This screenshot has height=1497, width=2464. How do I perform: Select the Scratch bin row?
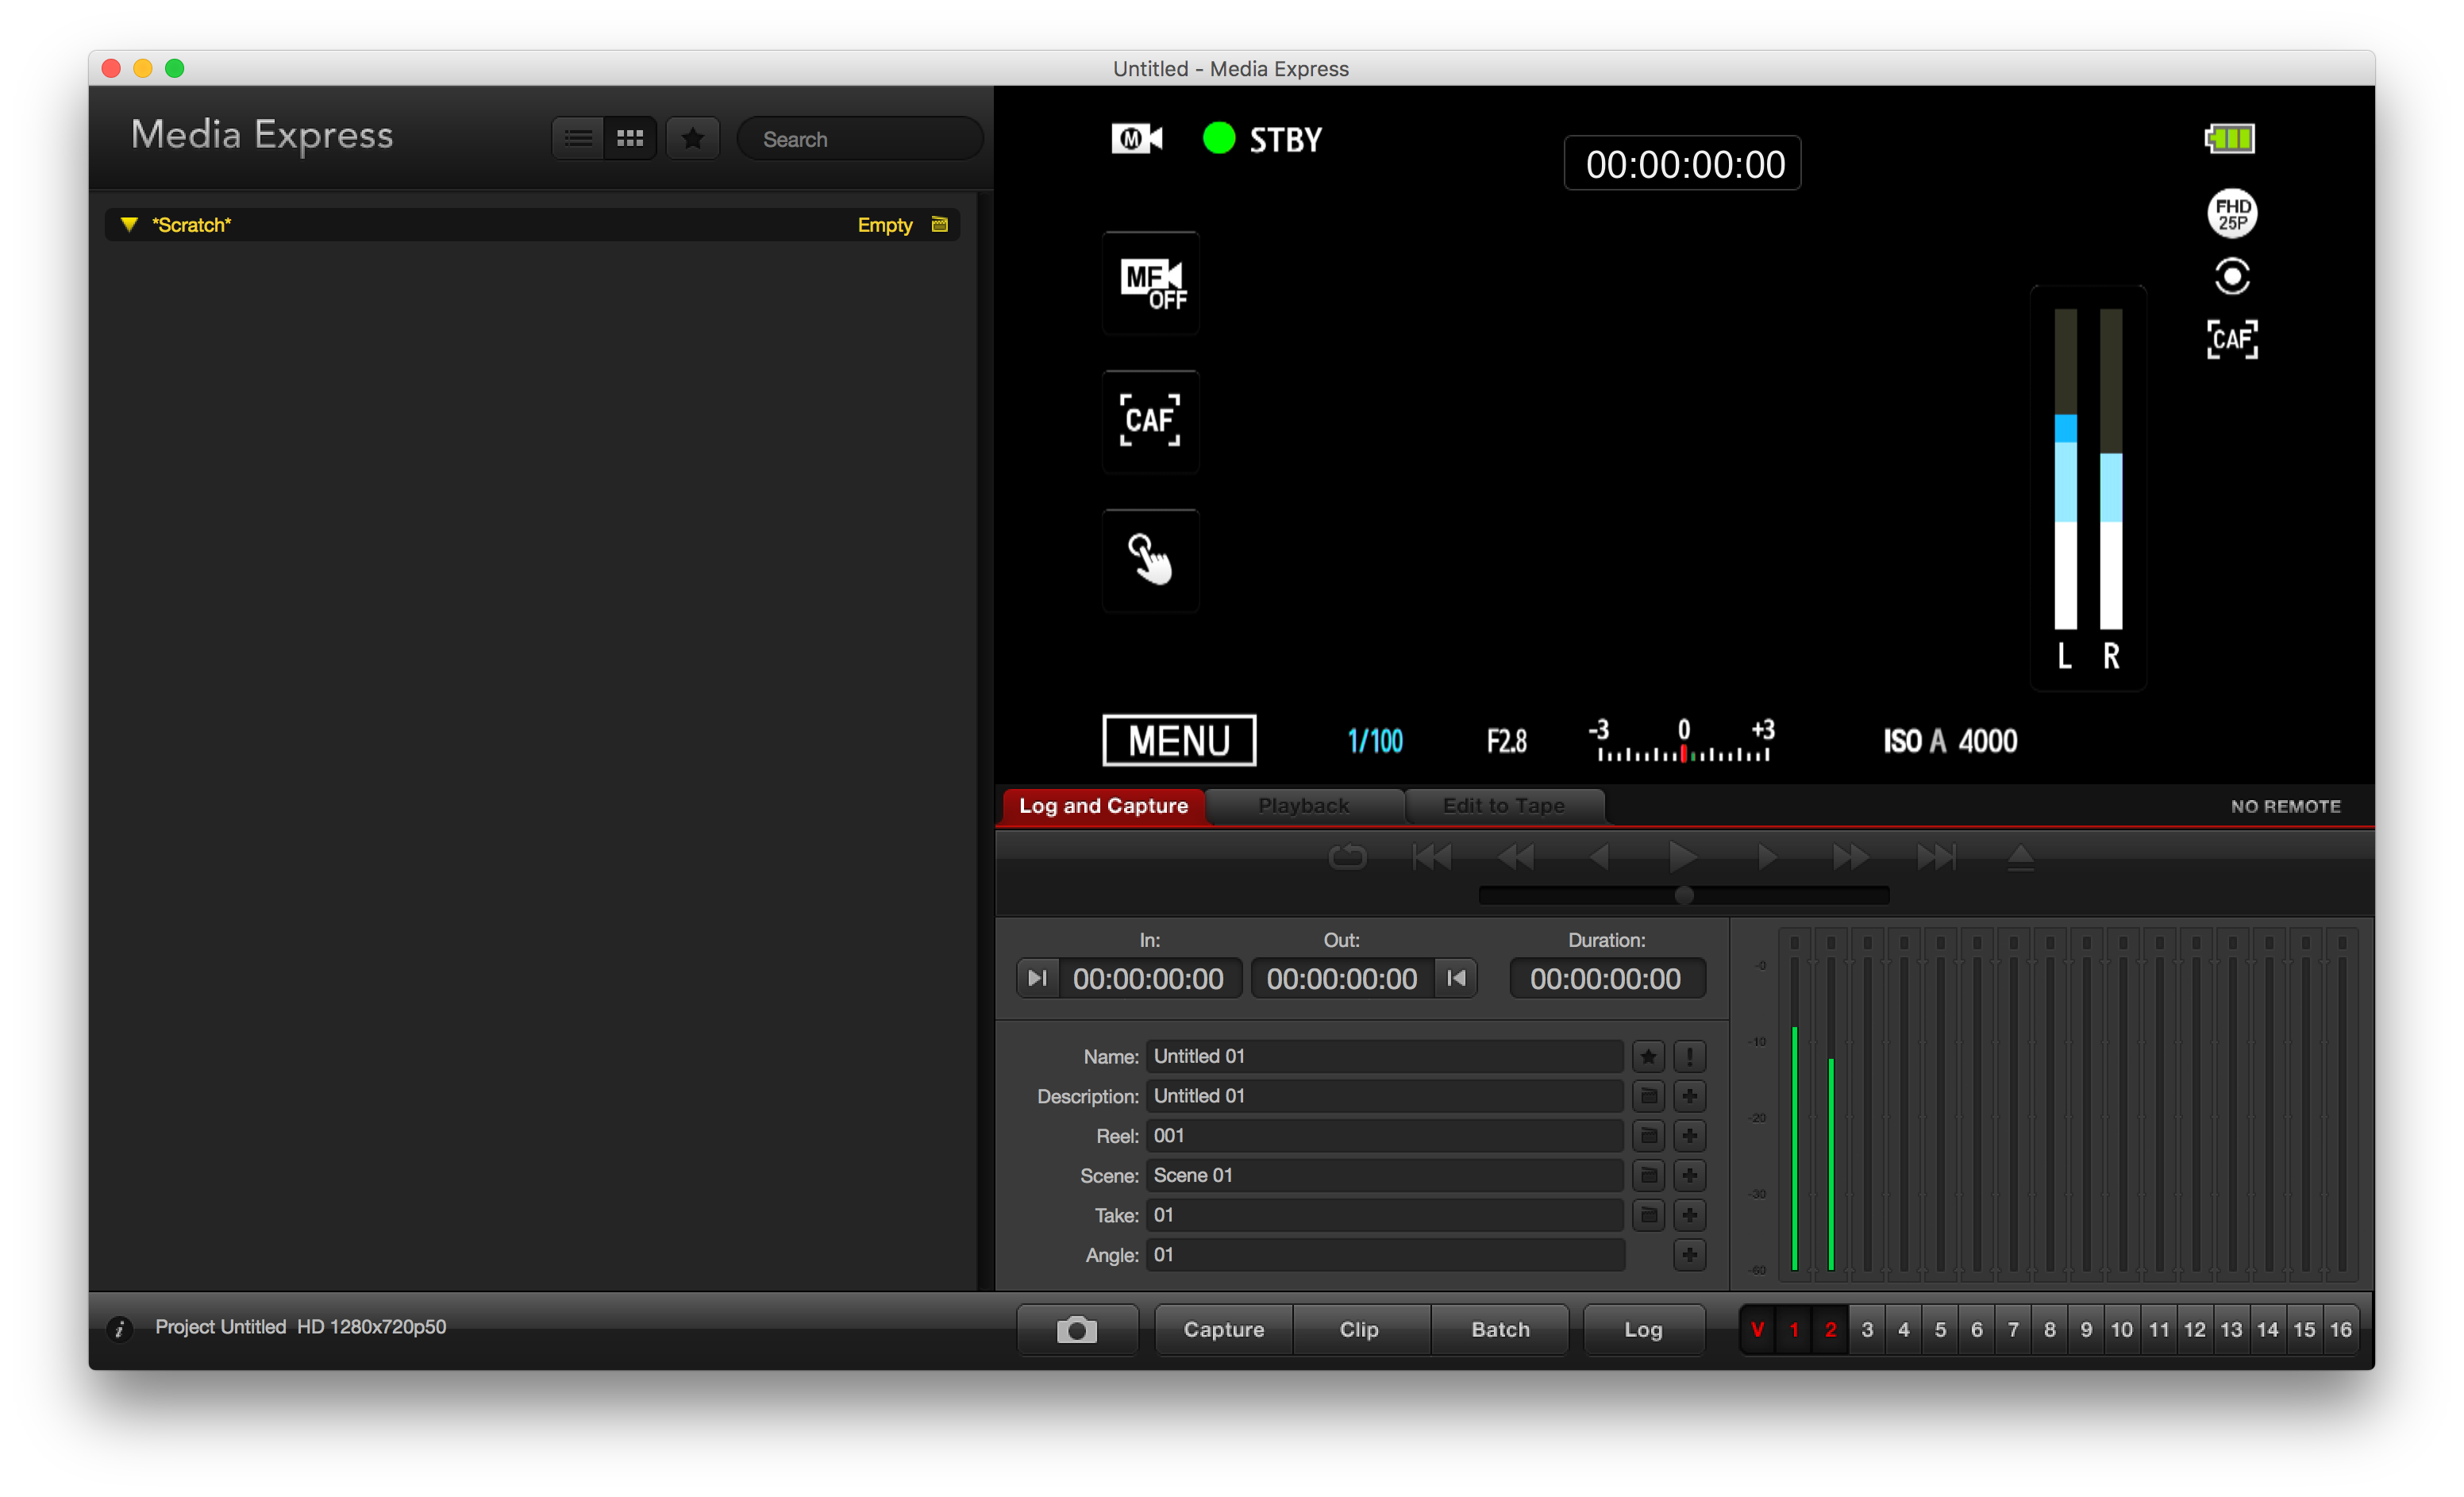532,224
